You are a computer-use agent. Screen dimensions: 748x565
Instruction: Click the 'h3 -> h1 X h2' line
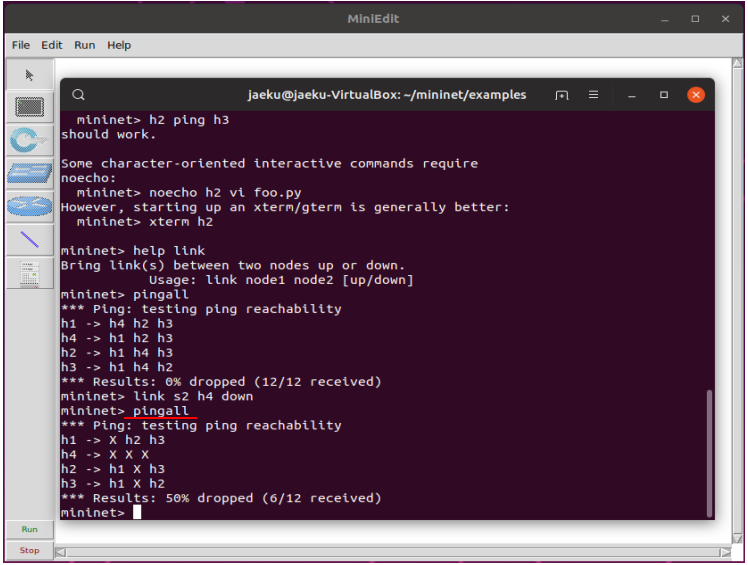click(x=113, y=484)
